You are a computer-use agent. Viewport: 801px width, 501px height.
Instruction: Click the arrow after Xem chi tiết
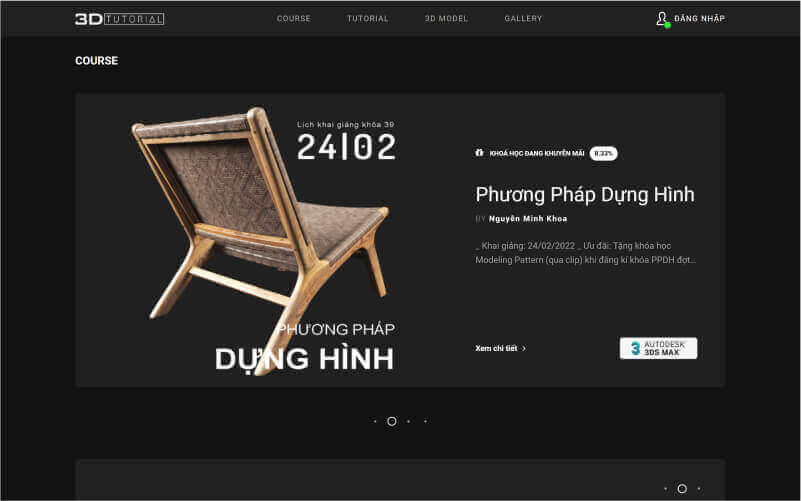[x=524, y=348]
